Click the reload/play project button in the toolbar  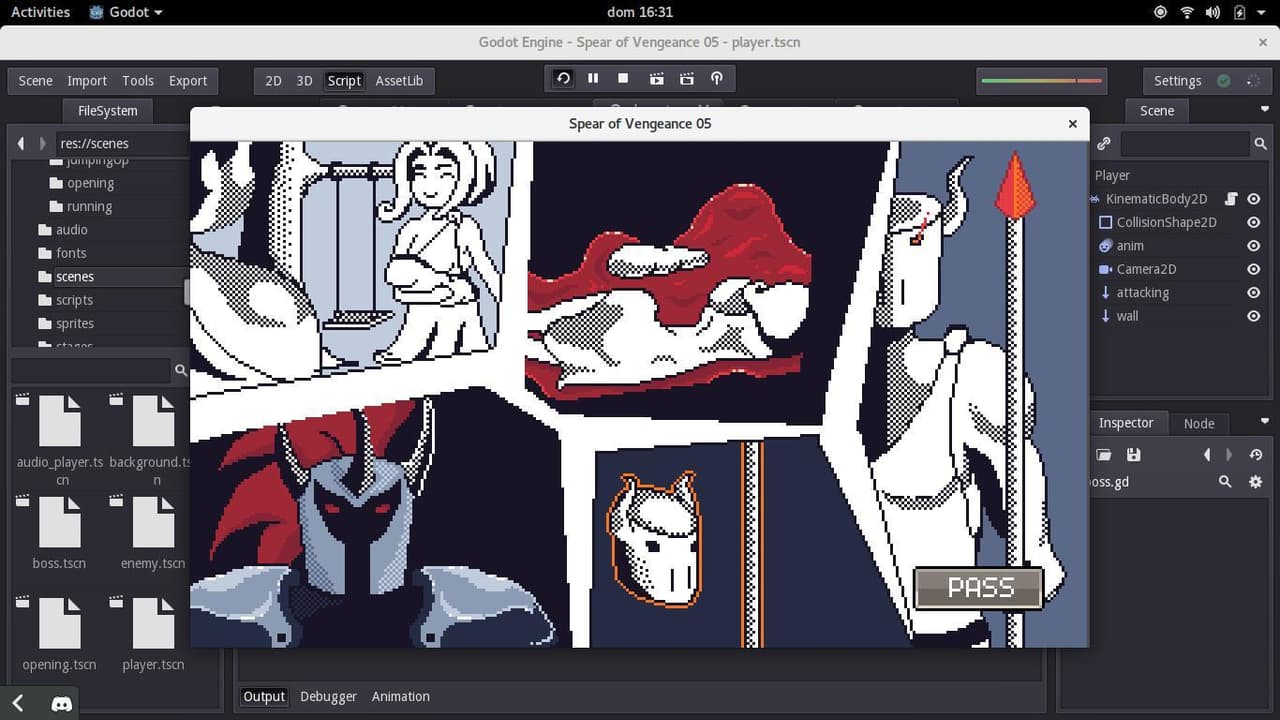[x=564, y=78]
